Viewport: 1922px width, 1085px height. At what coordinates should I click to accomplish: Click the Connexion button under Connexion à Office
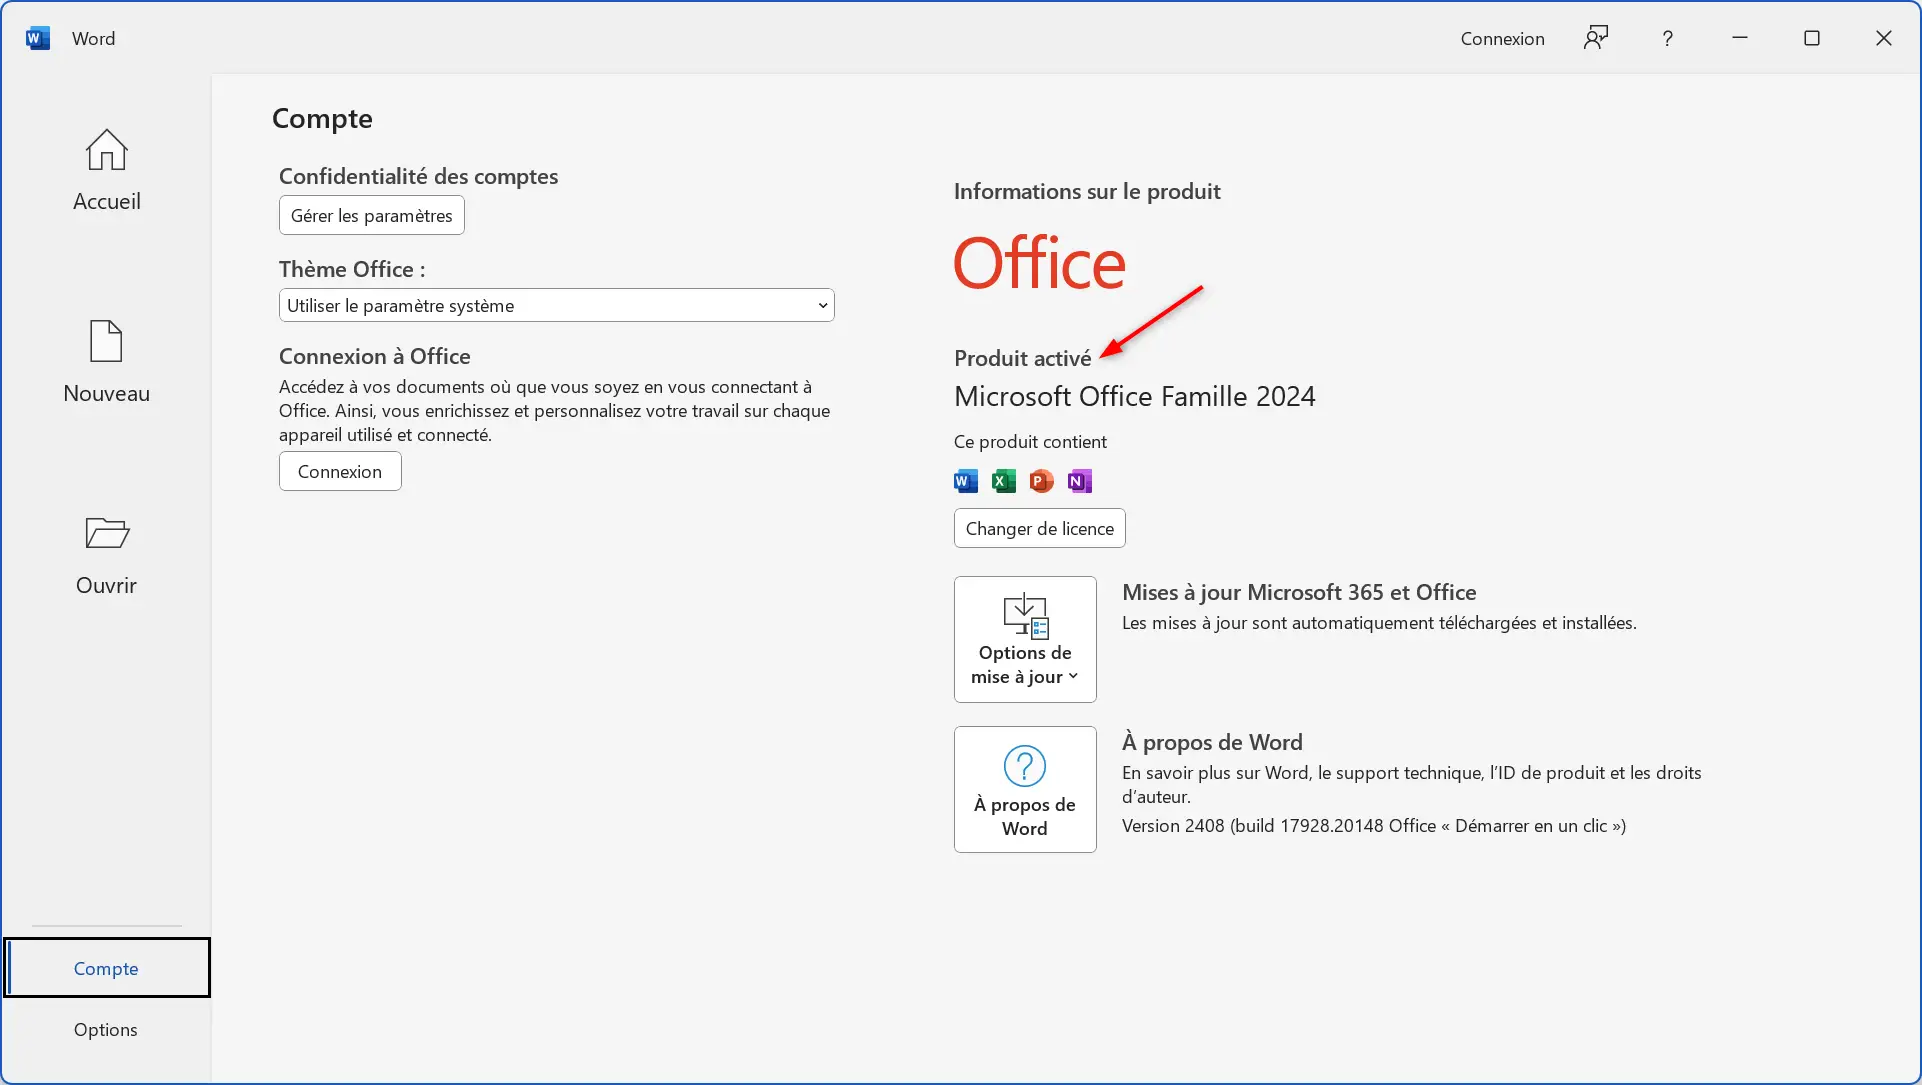point(339,470)
